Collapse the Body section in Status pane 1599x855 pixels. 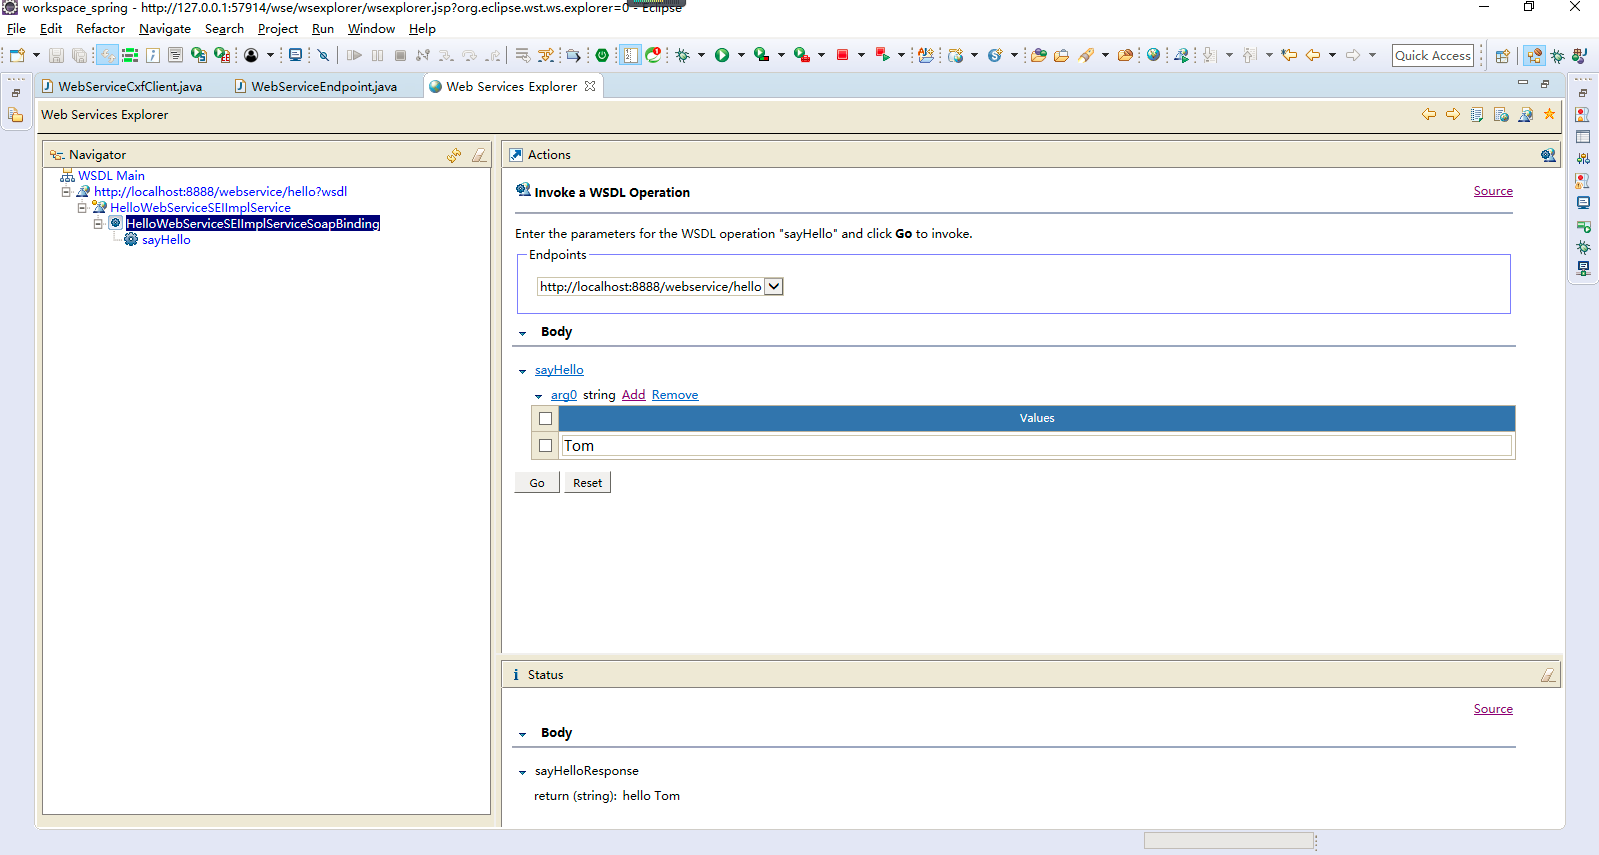(522, 734)
